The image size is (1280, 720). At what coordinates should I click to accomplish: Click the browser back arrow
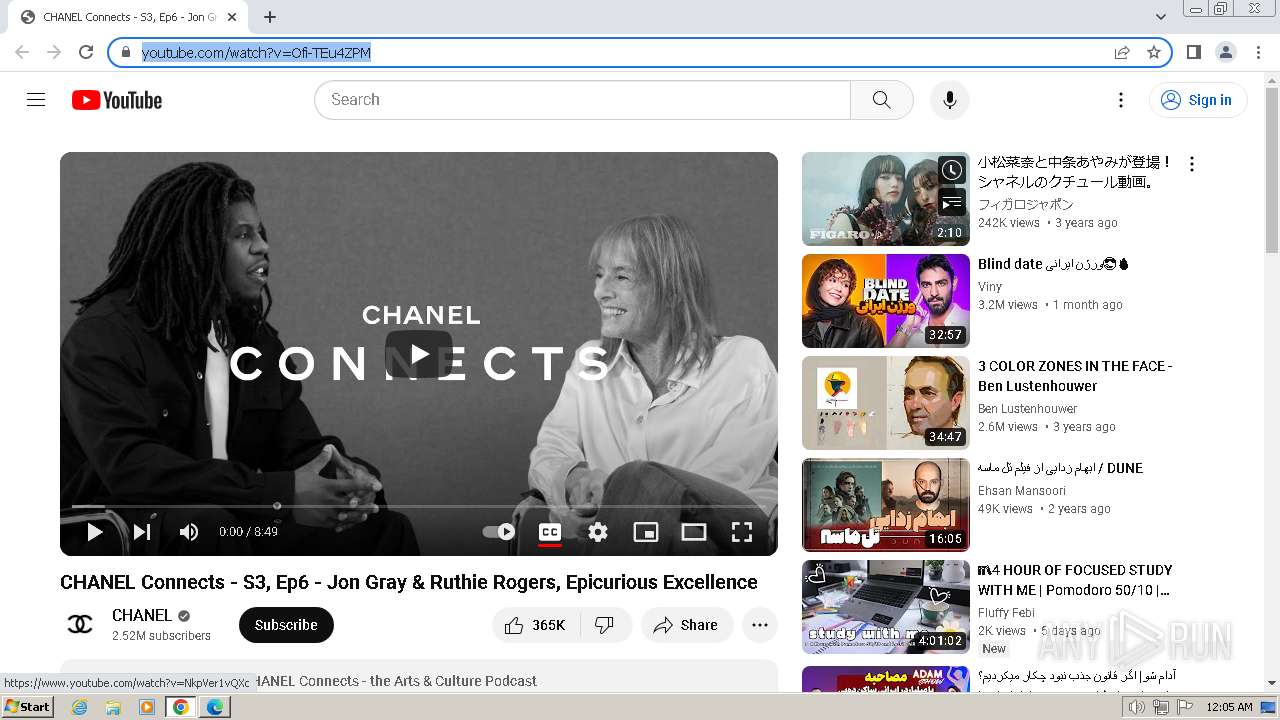click(x=22, y=52)
